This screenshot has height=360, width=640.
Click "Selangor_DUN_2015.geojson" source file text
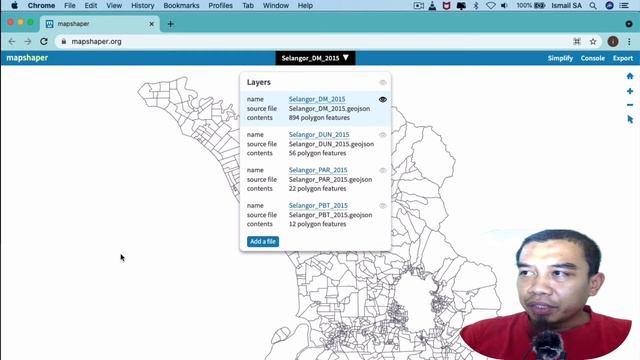[x=331, y=144]
